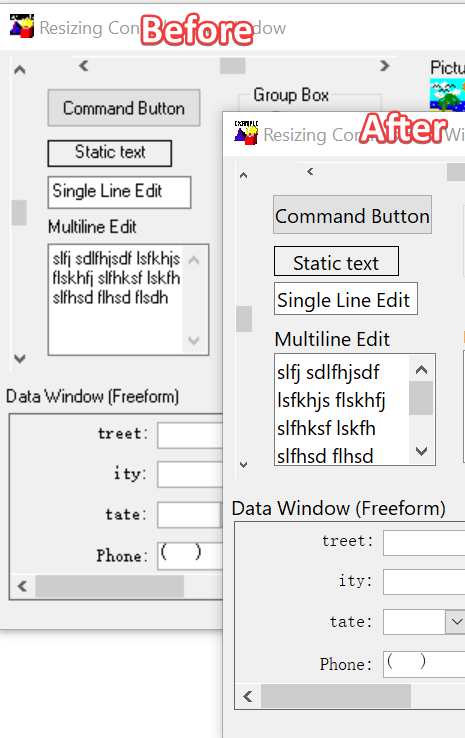Click down arrow of Before window's left scrollbar
This screenshot has width=465, height=738.
19,359
